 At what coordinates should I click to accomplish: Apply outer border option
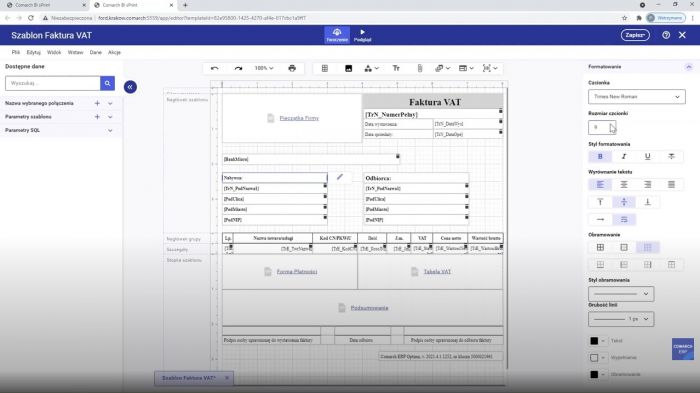click(624, 247)
